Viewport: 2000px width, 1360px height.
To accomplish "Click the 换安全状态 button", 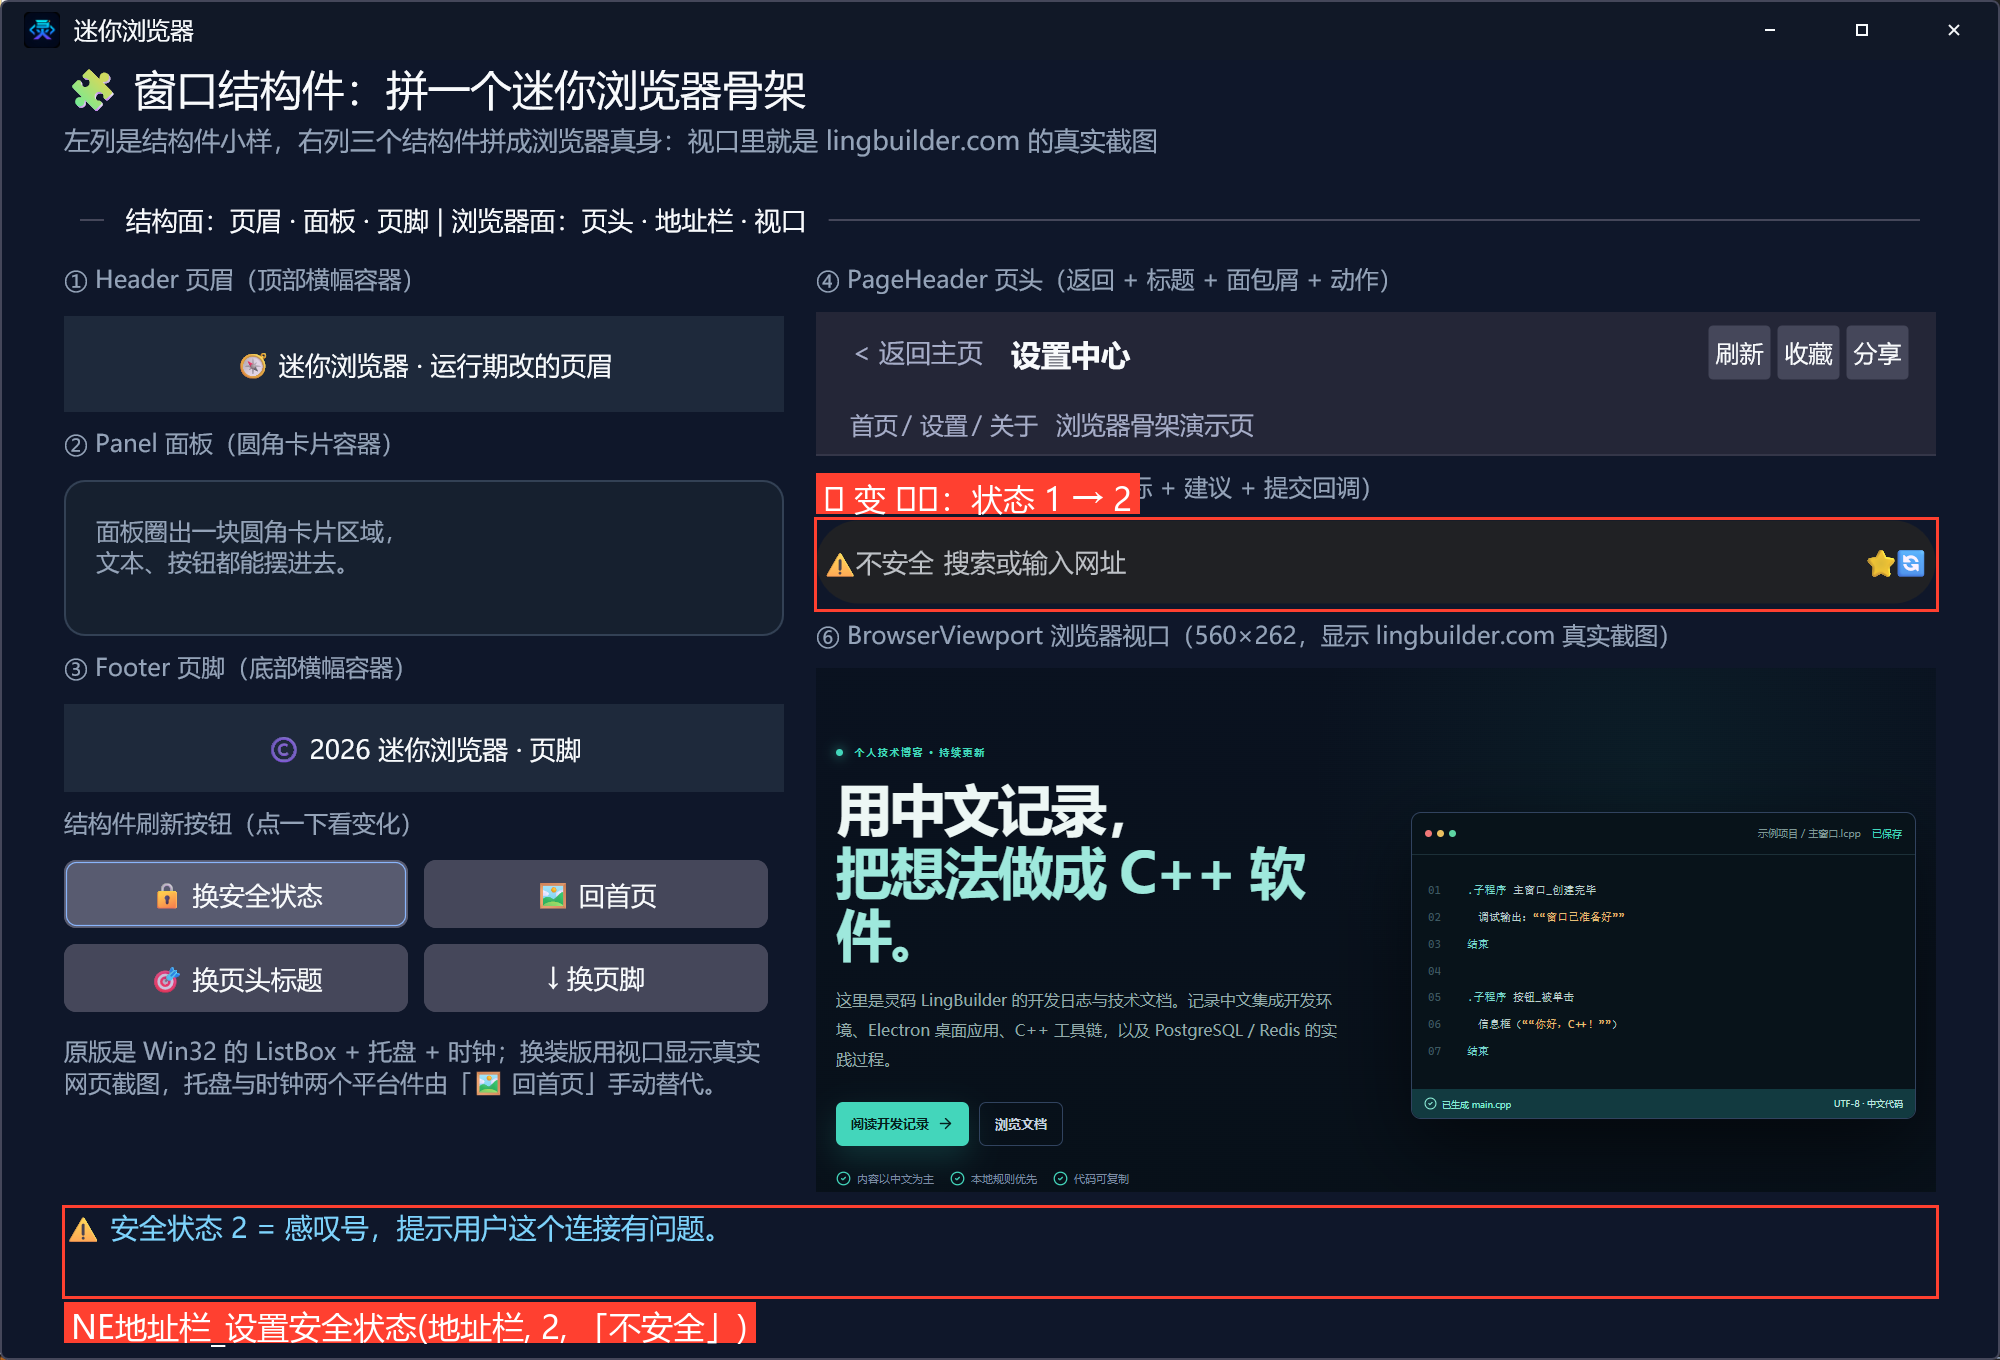I will 236,894.
